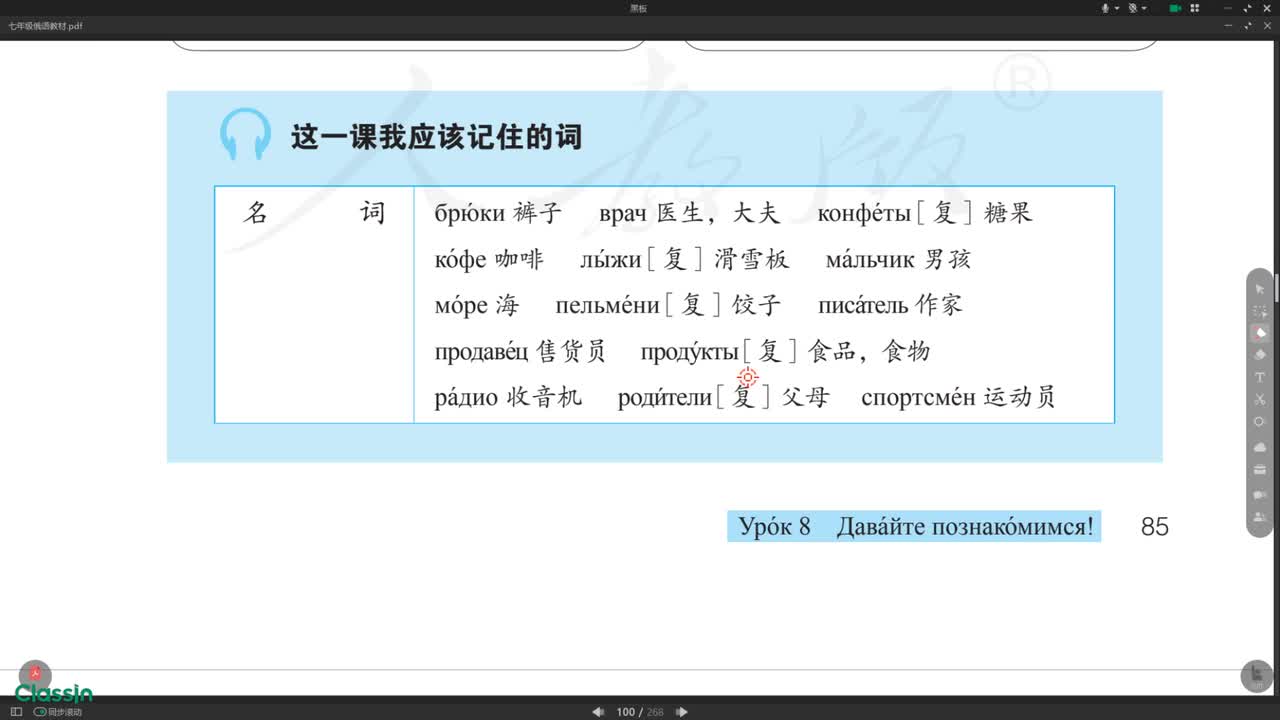Maximize the PDF document panel
This screenshot has width=1280, height=720.
point(1247,26)
